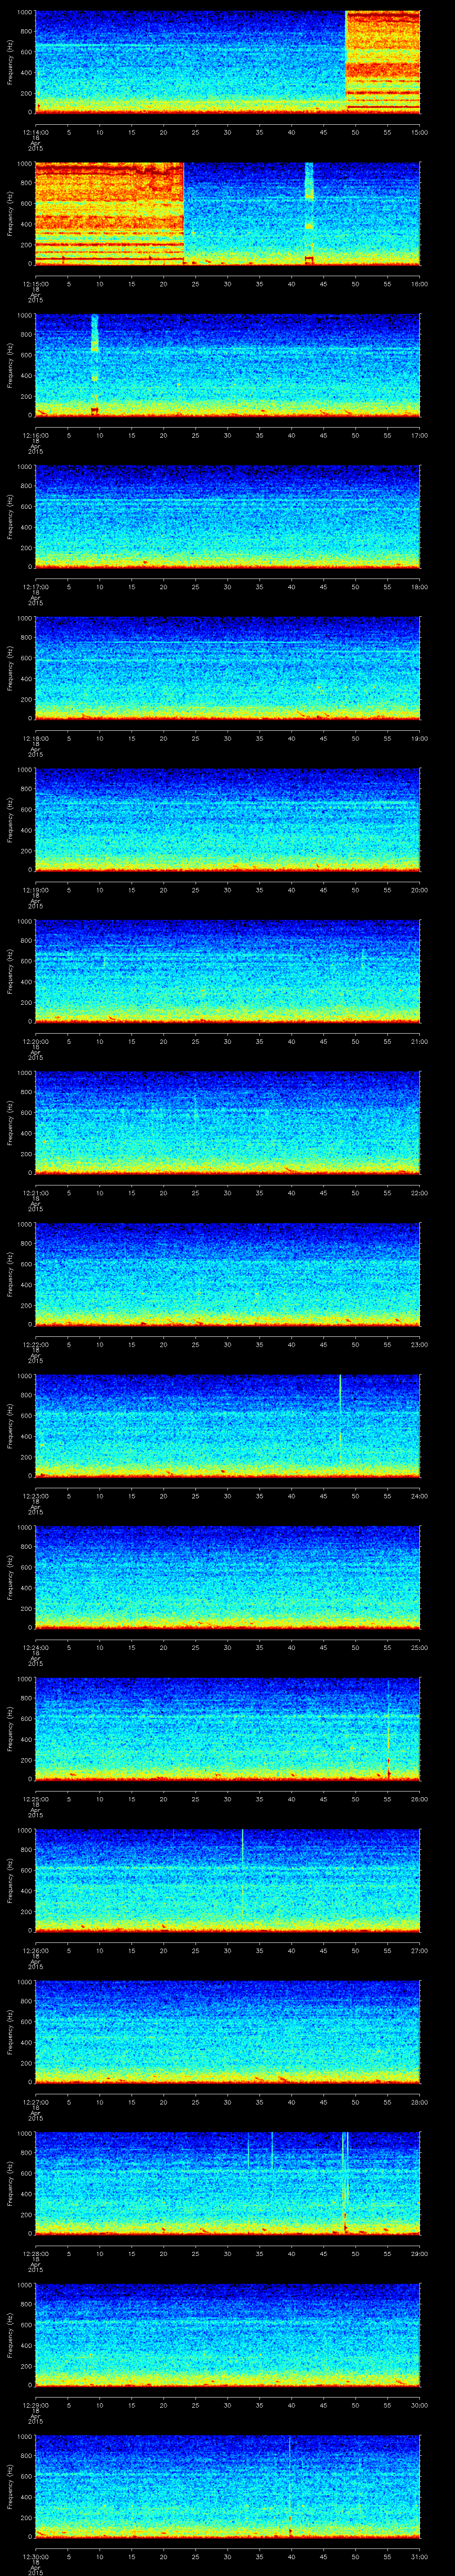Click the 12:16:00 start time label
Image resolution: width=455 pixels, height=2576 pixels.
pyautogui.click(x=35, y=435)
